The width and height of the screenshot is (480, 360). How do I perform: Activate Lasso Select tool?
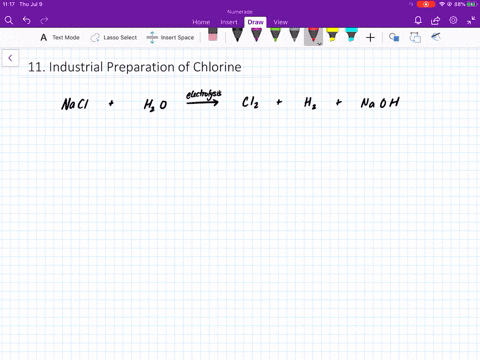tap(114, 37)
